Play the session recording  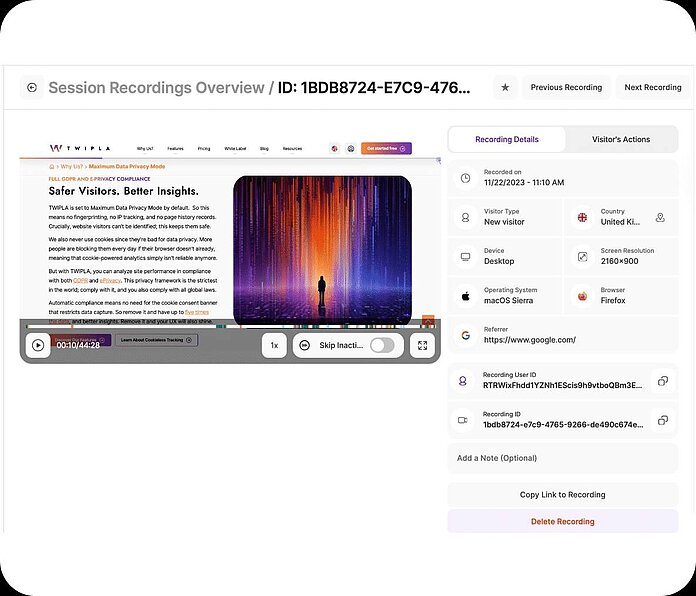pos(38,345)
